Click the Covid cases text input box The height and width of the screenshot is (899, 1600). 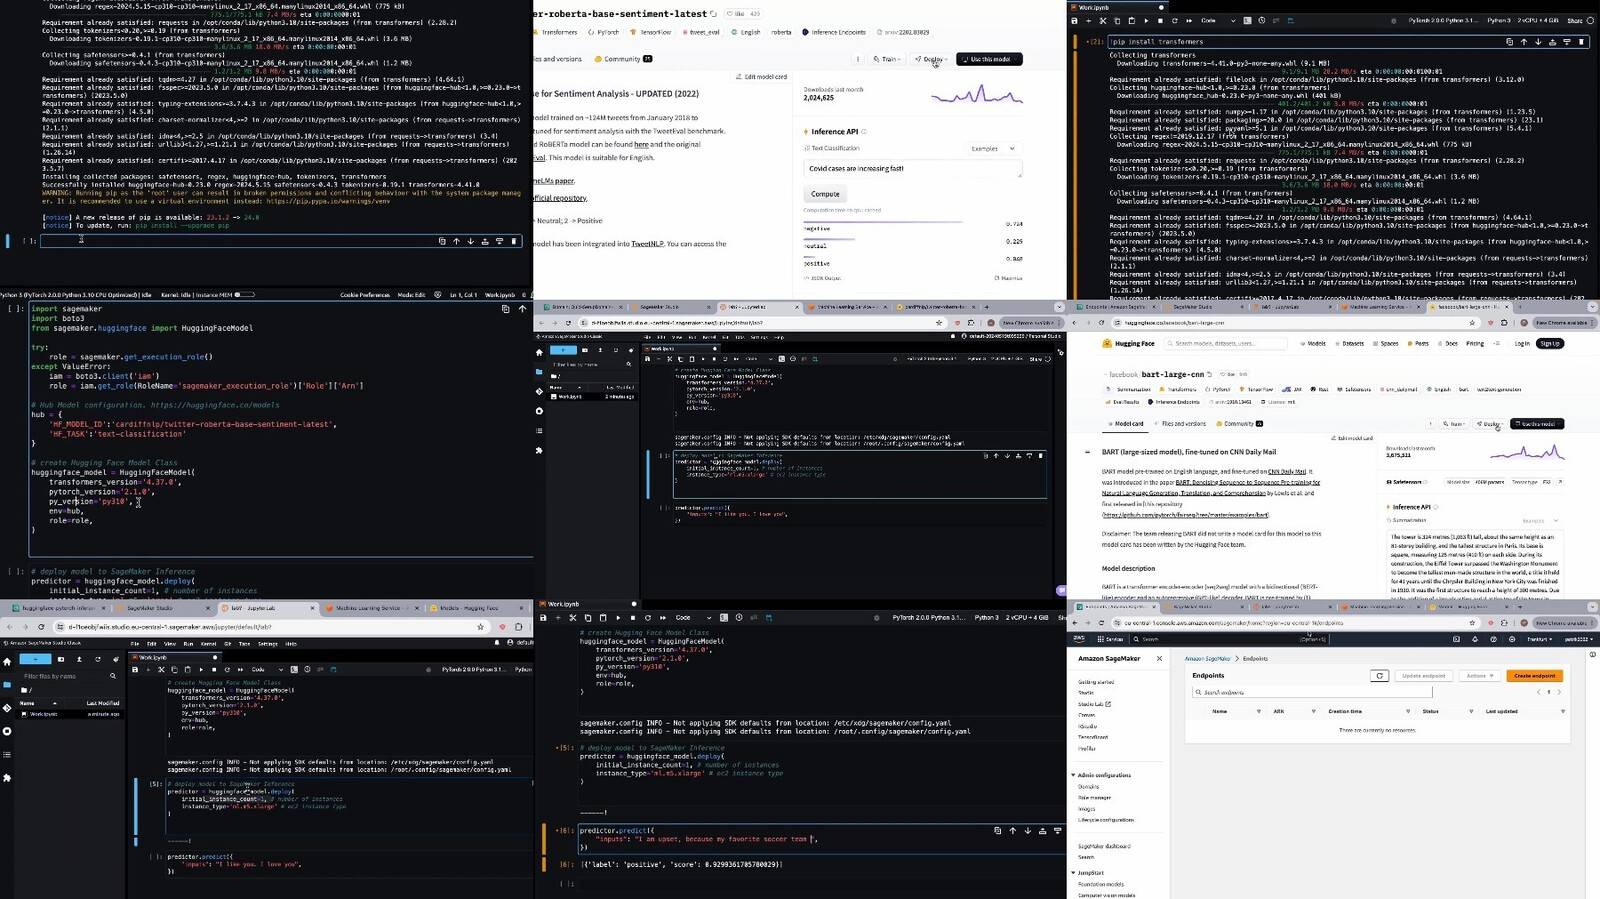913,169
